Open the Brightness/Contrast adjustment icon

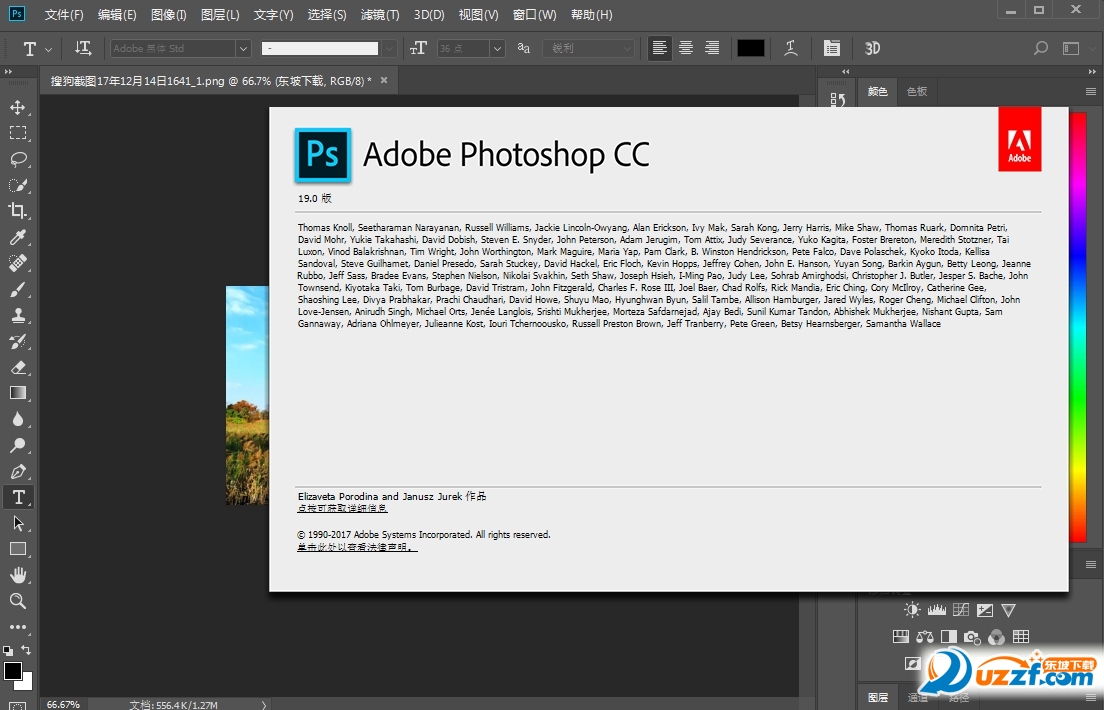click(910, 608)
